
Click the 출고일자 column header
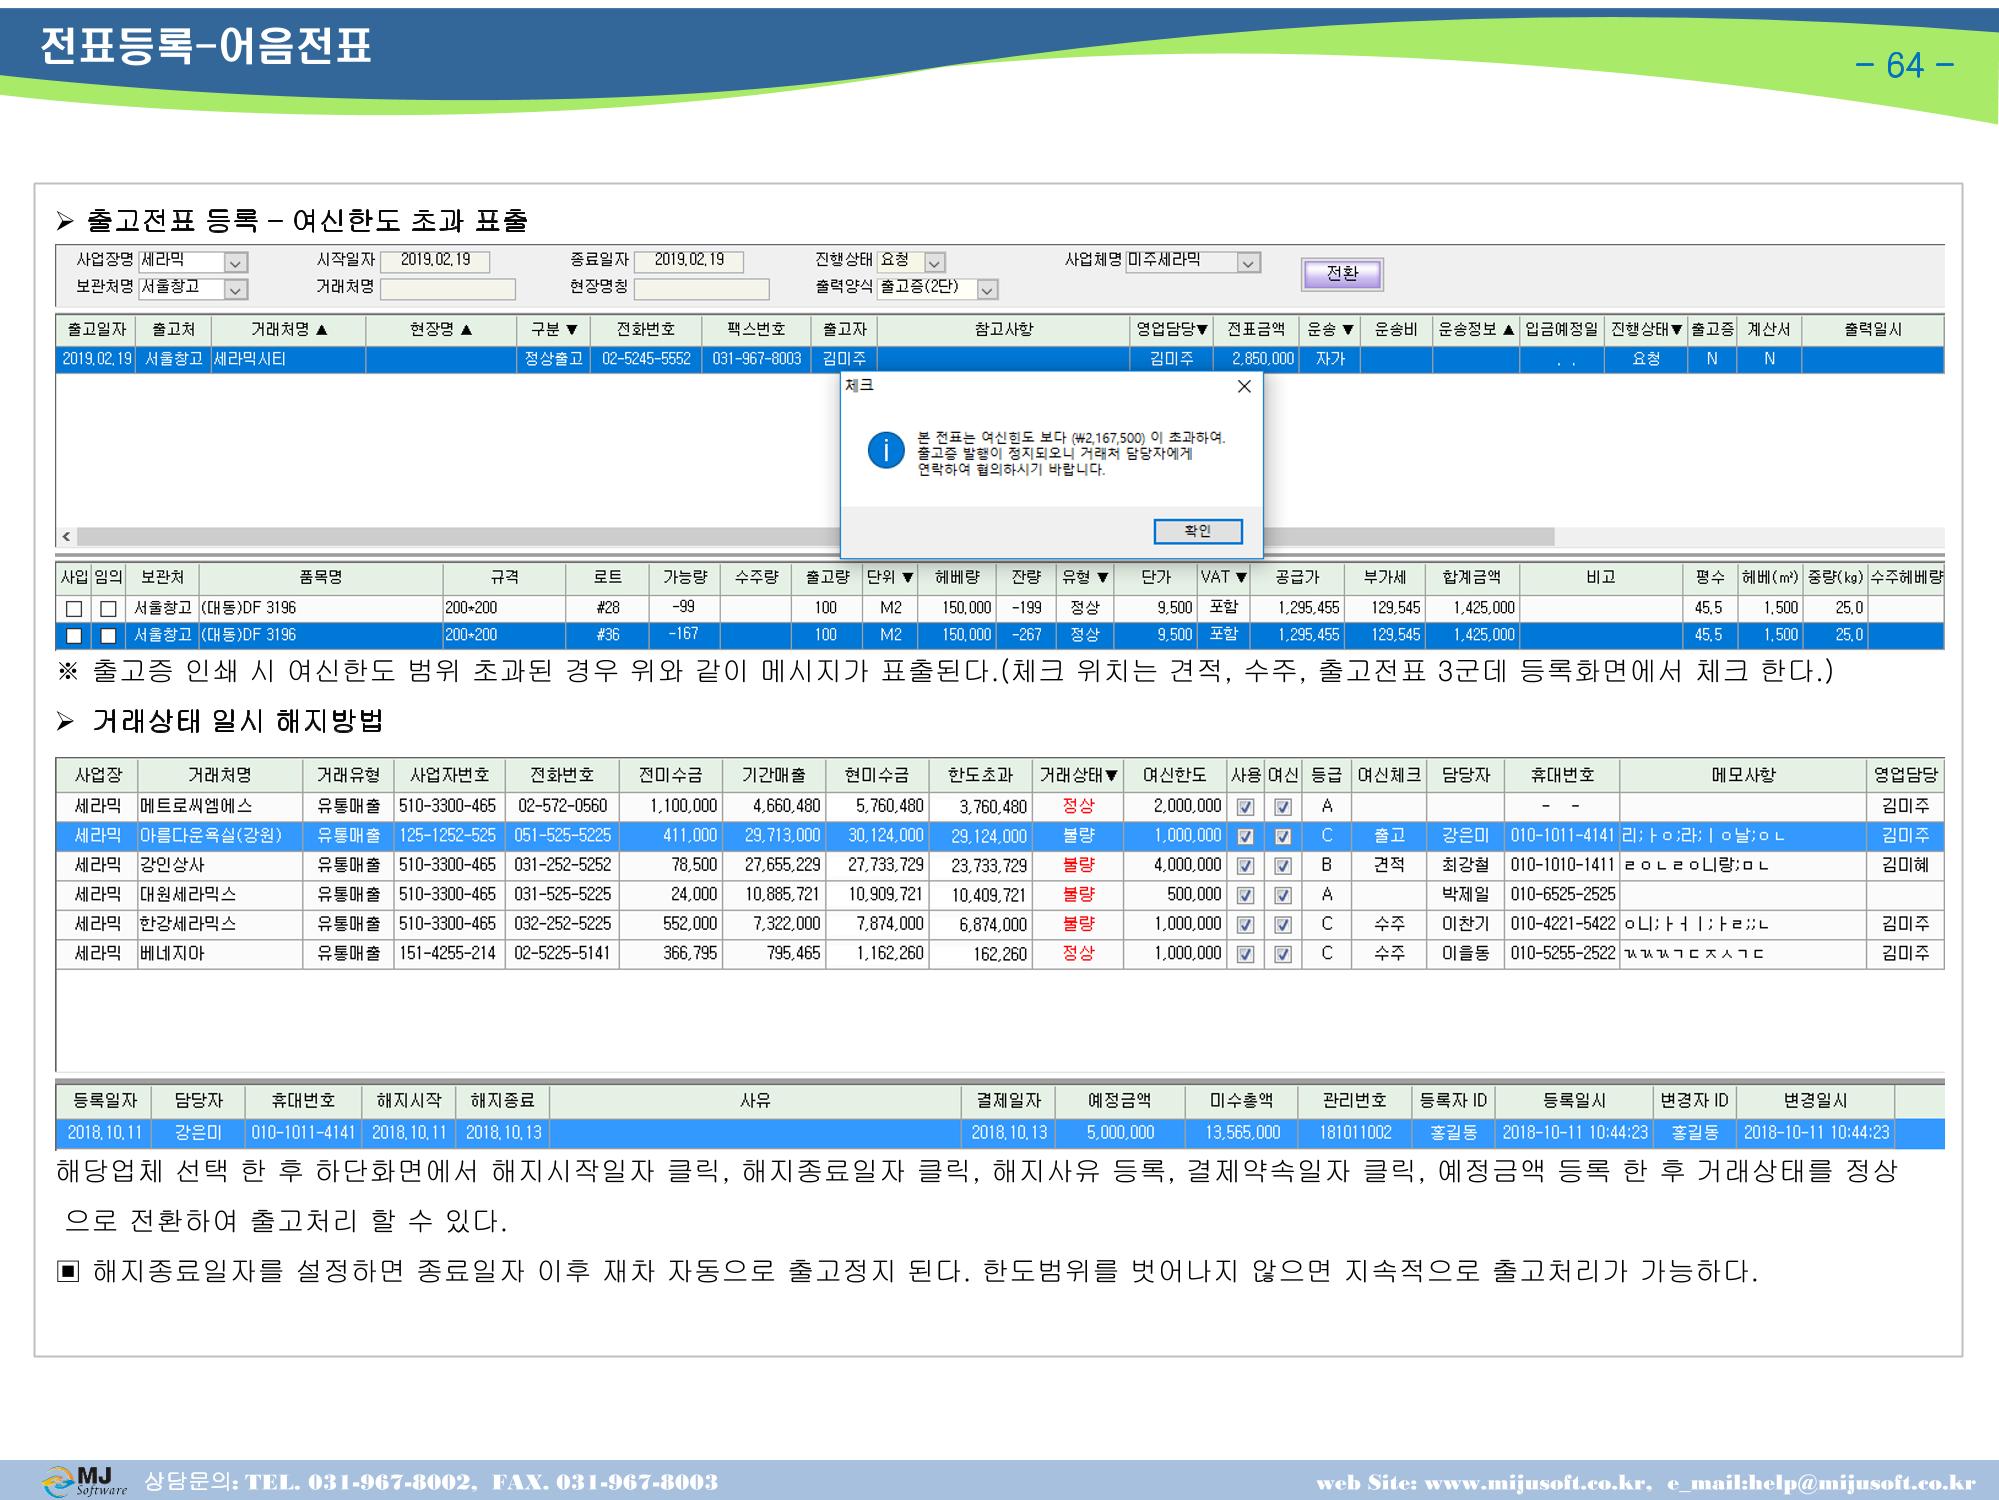click(96, 330)
